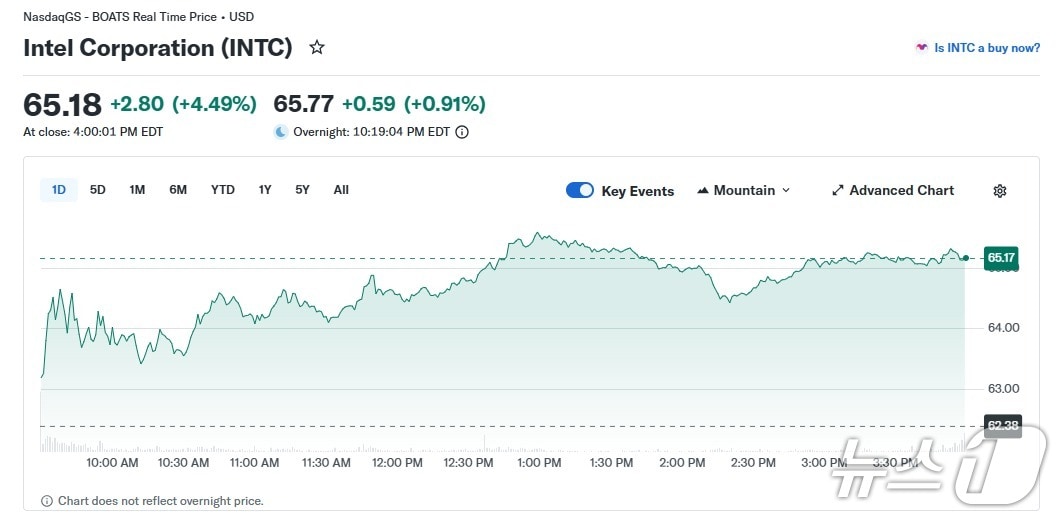
Task: Select the 6M time range
Action: click(178, 190)
